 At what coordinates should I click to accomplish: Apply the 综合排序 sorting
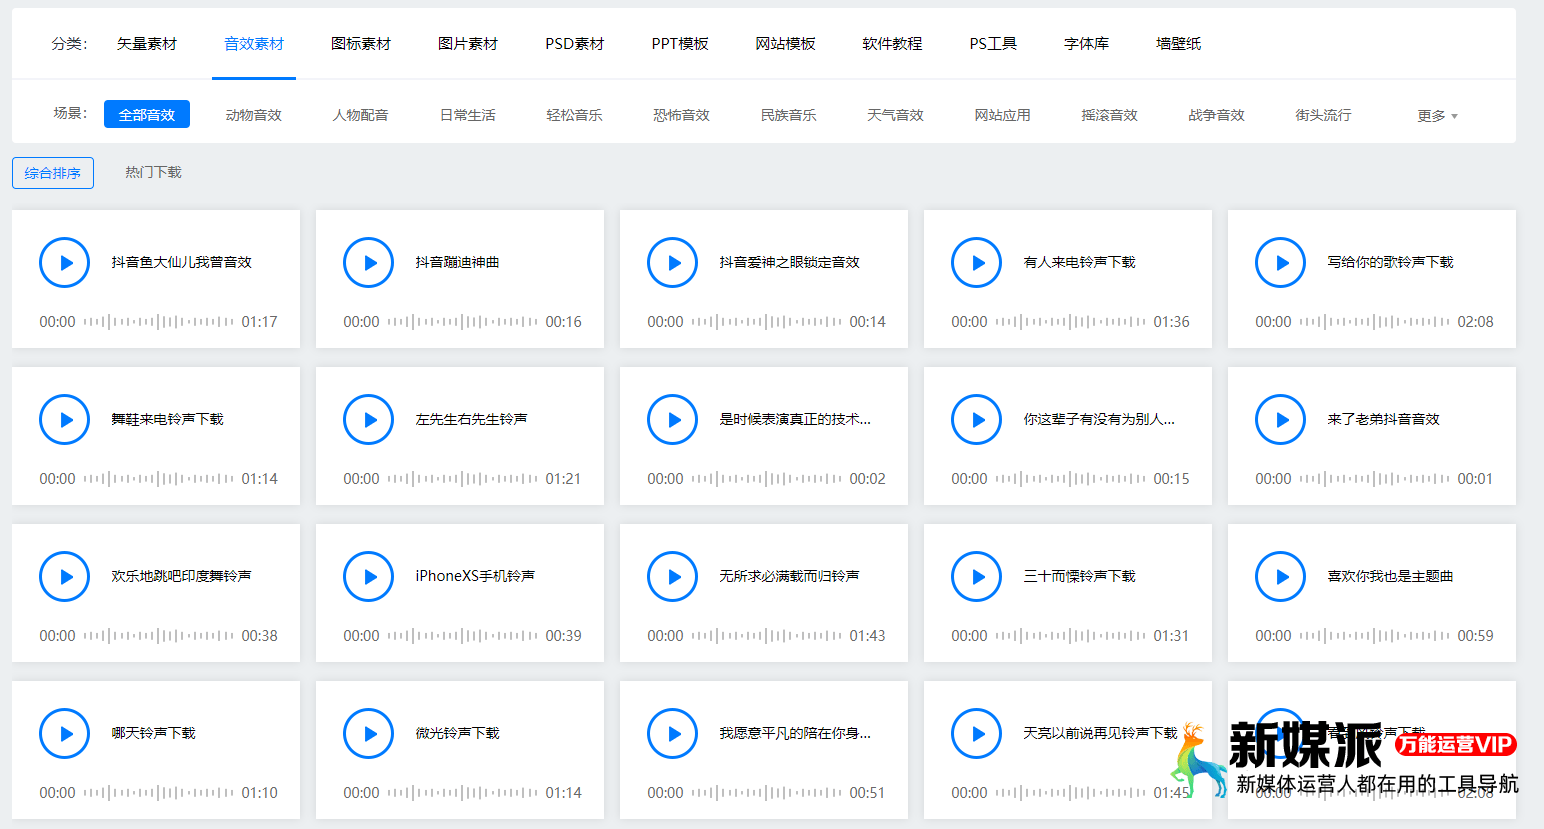pyautogui.click(x=52, y=172)
